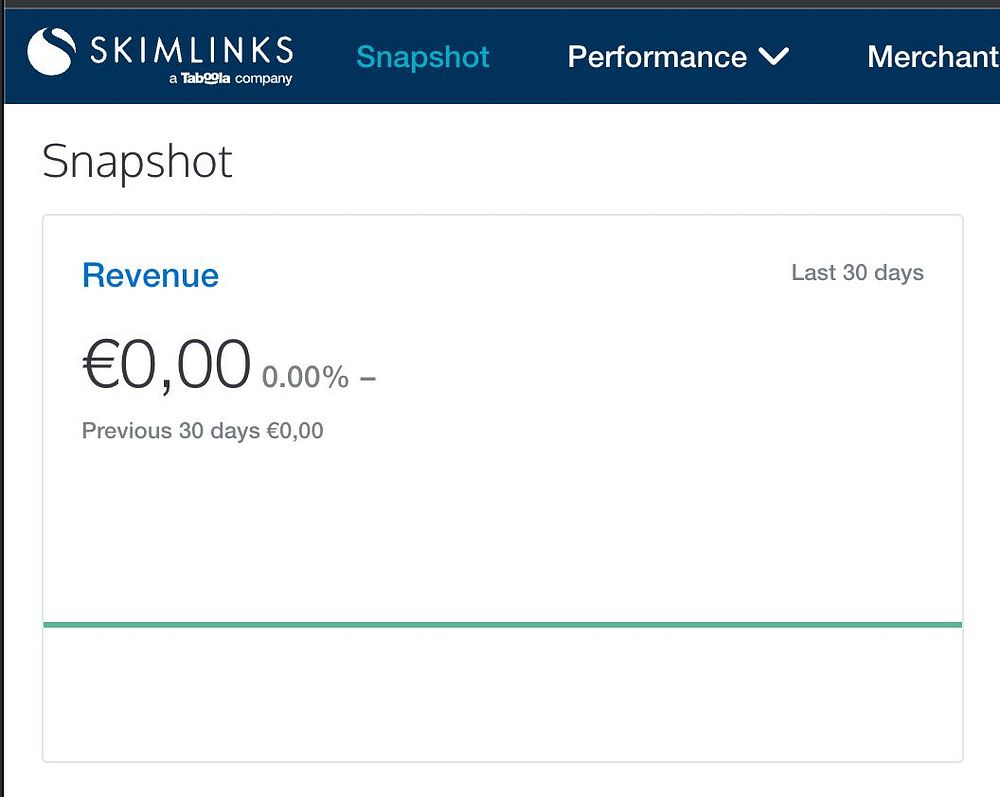Image resolution: width=1000 pixels, height=797 pixels.
Task: Expand the Performance dropdown chevron
Action: [774, 56]
